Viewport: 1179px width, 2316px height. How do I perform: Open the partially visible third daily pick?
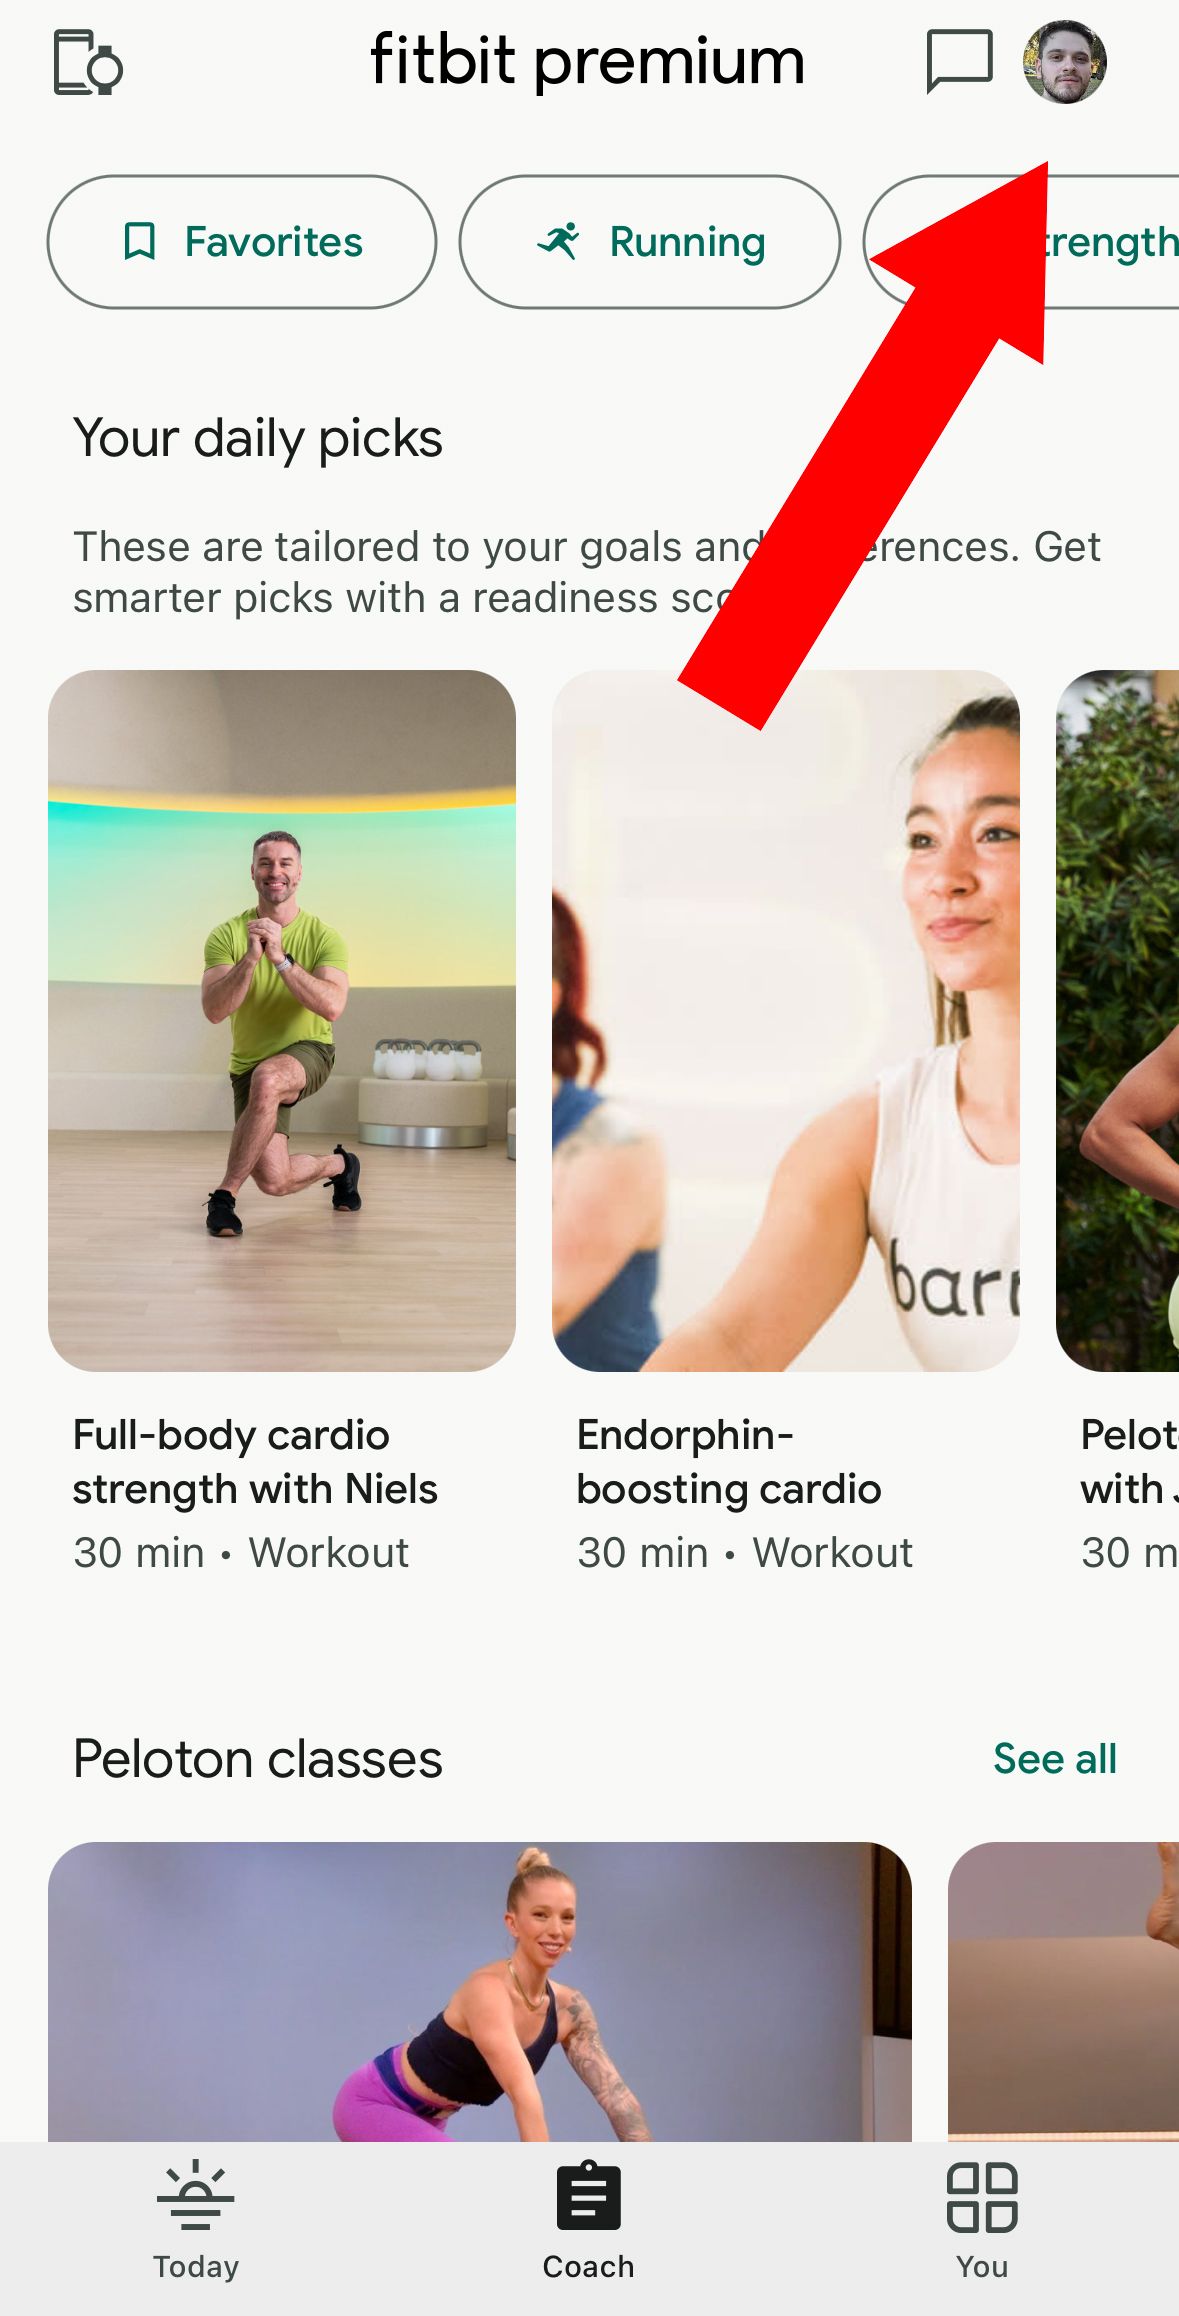click(x=1118, y=1020)
